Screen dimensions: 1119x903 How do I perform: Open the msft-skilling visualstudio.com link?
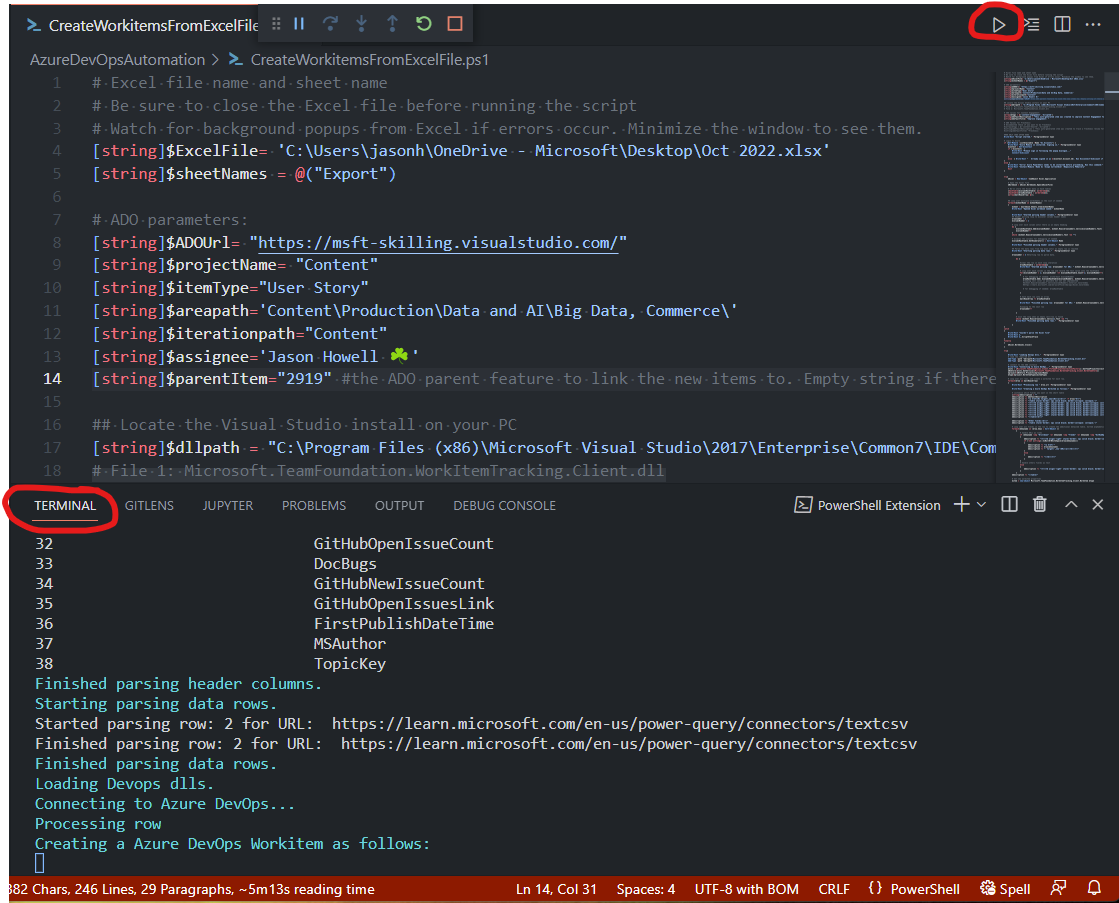(436, 242)
